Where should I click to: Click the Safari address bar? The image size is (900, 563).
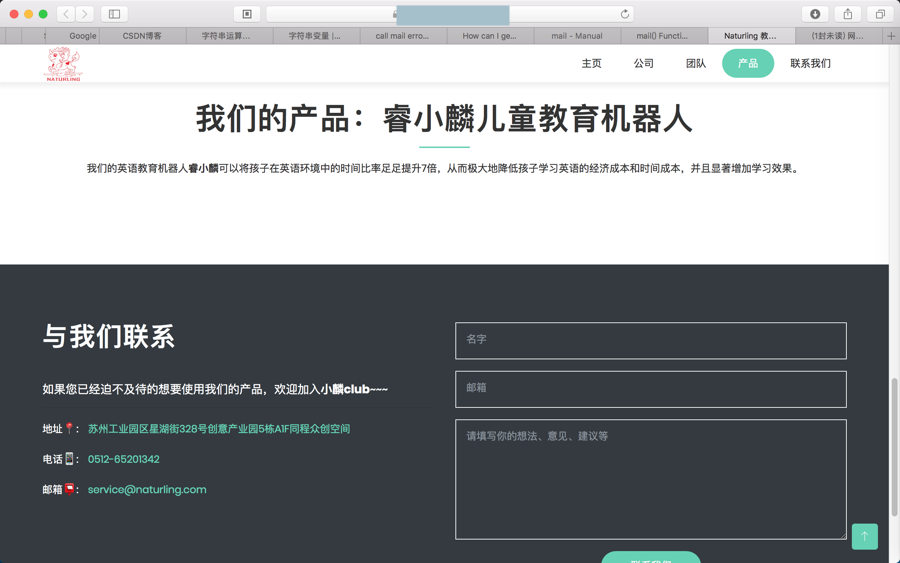click(x=450, y=14)
